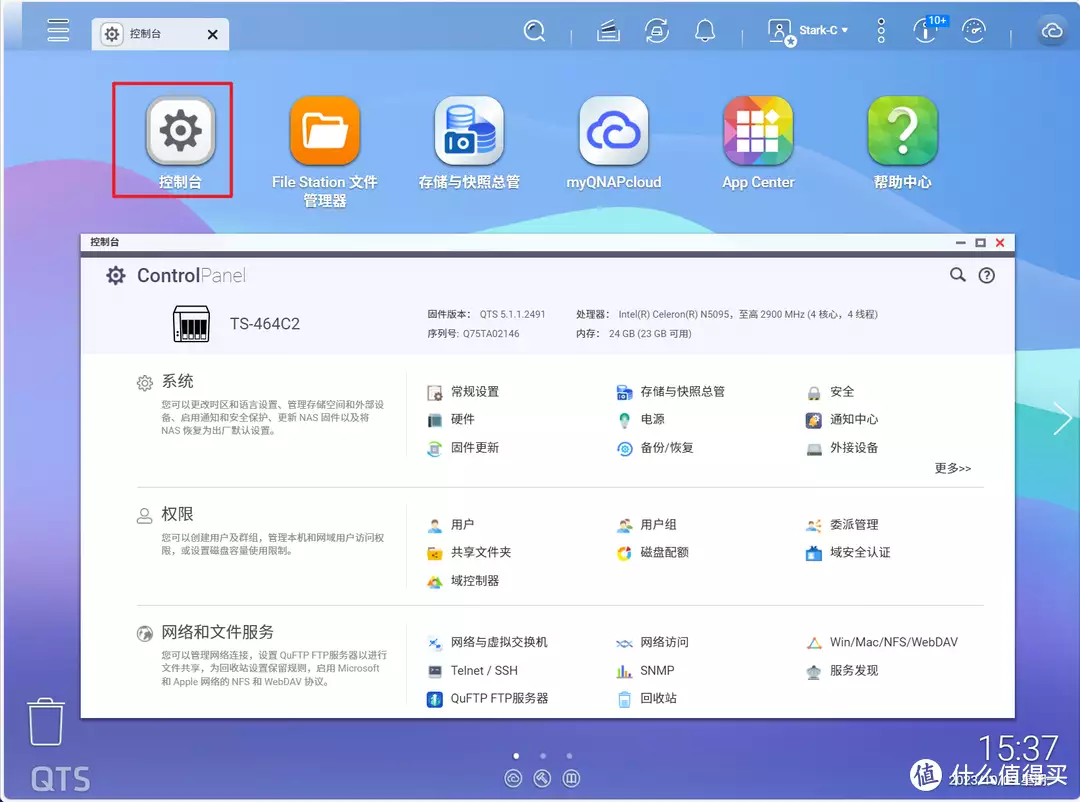
Task: Open 电源 settings
Action: tap(641, 420)
